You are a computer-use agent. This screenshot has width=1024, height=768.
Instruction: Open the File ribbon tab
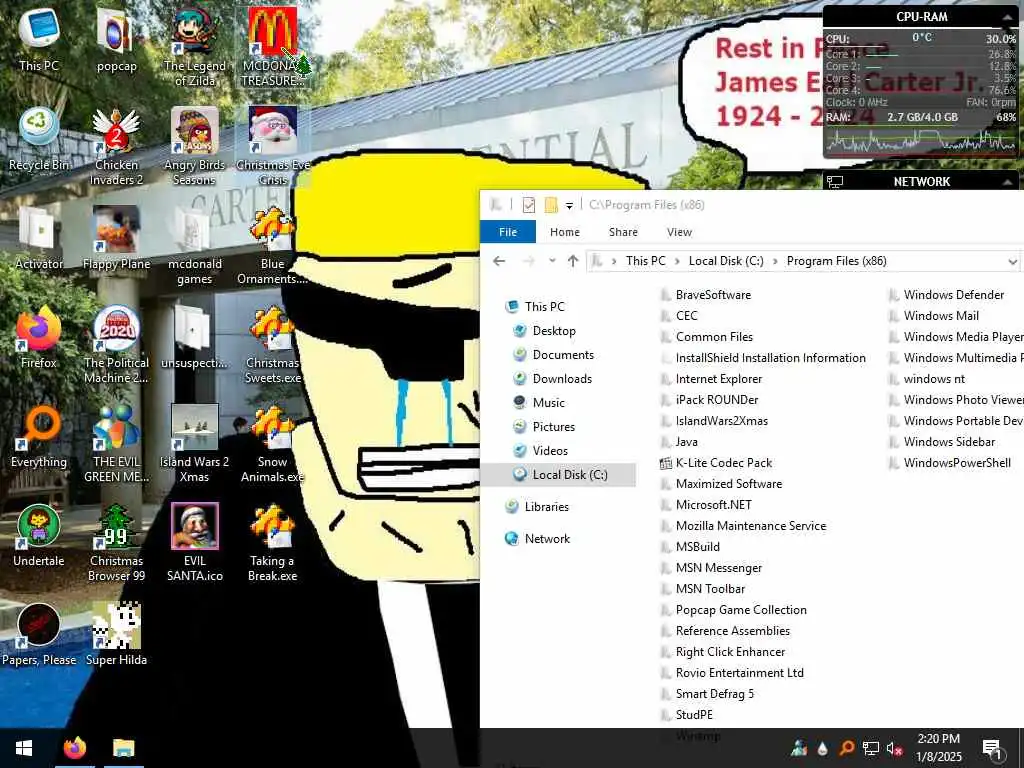(507, 232)
